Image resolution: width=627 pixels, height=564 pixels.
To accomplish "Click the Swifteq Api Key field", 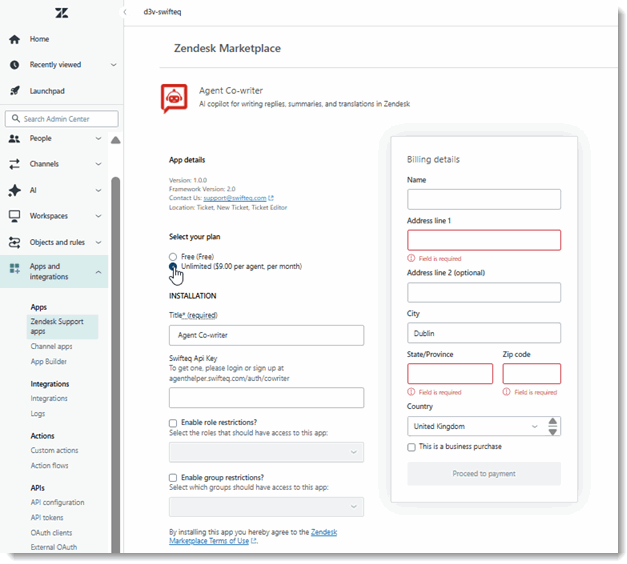I will (x=266, y=398).
